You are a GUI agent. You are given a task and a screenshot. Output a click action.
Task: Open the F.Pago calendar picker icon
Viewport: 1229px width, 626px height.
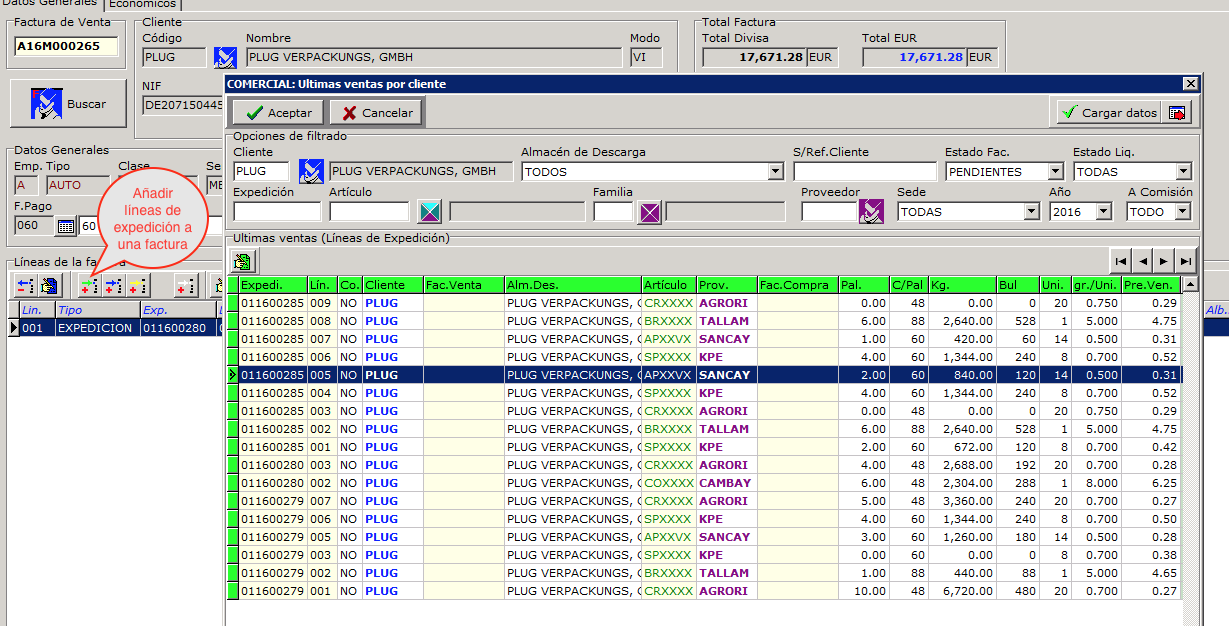(x=65, y=226)
